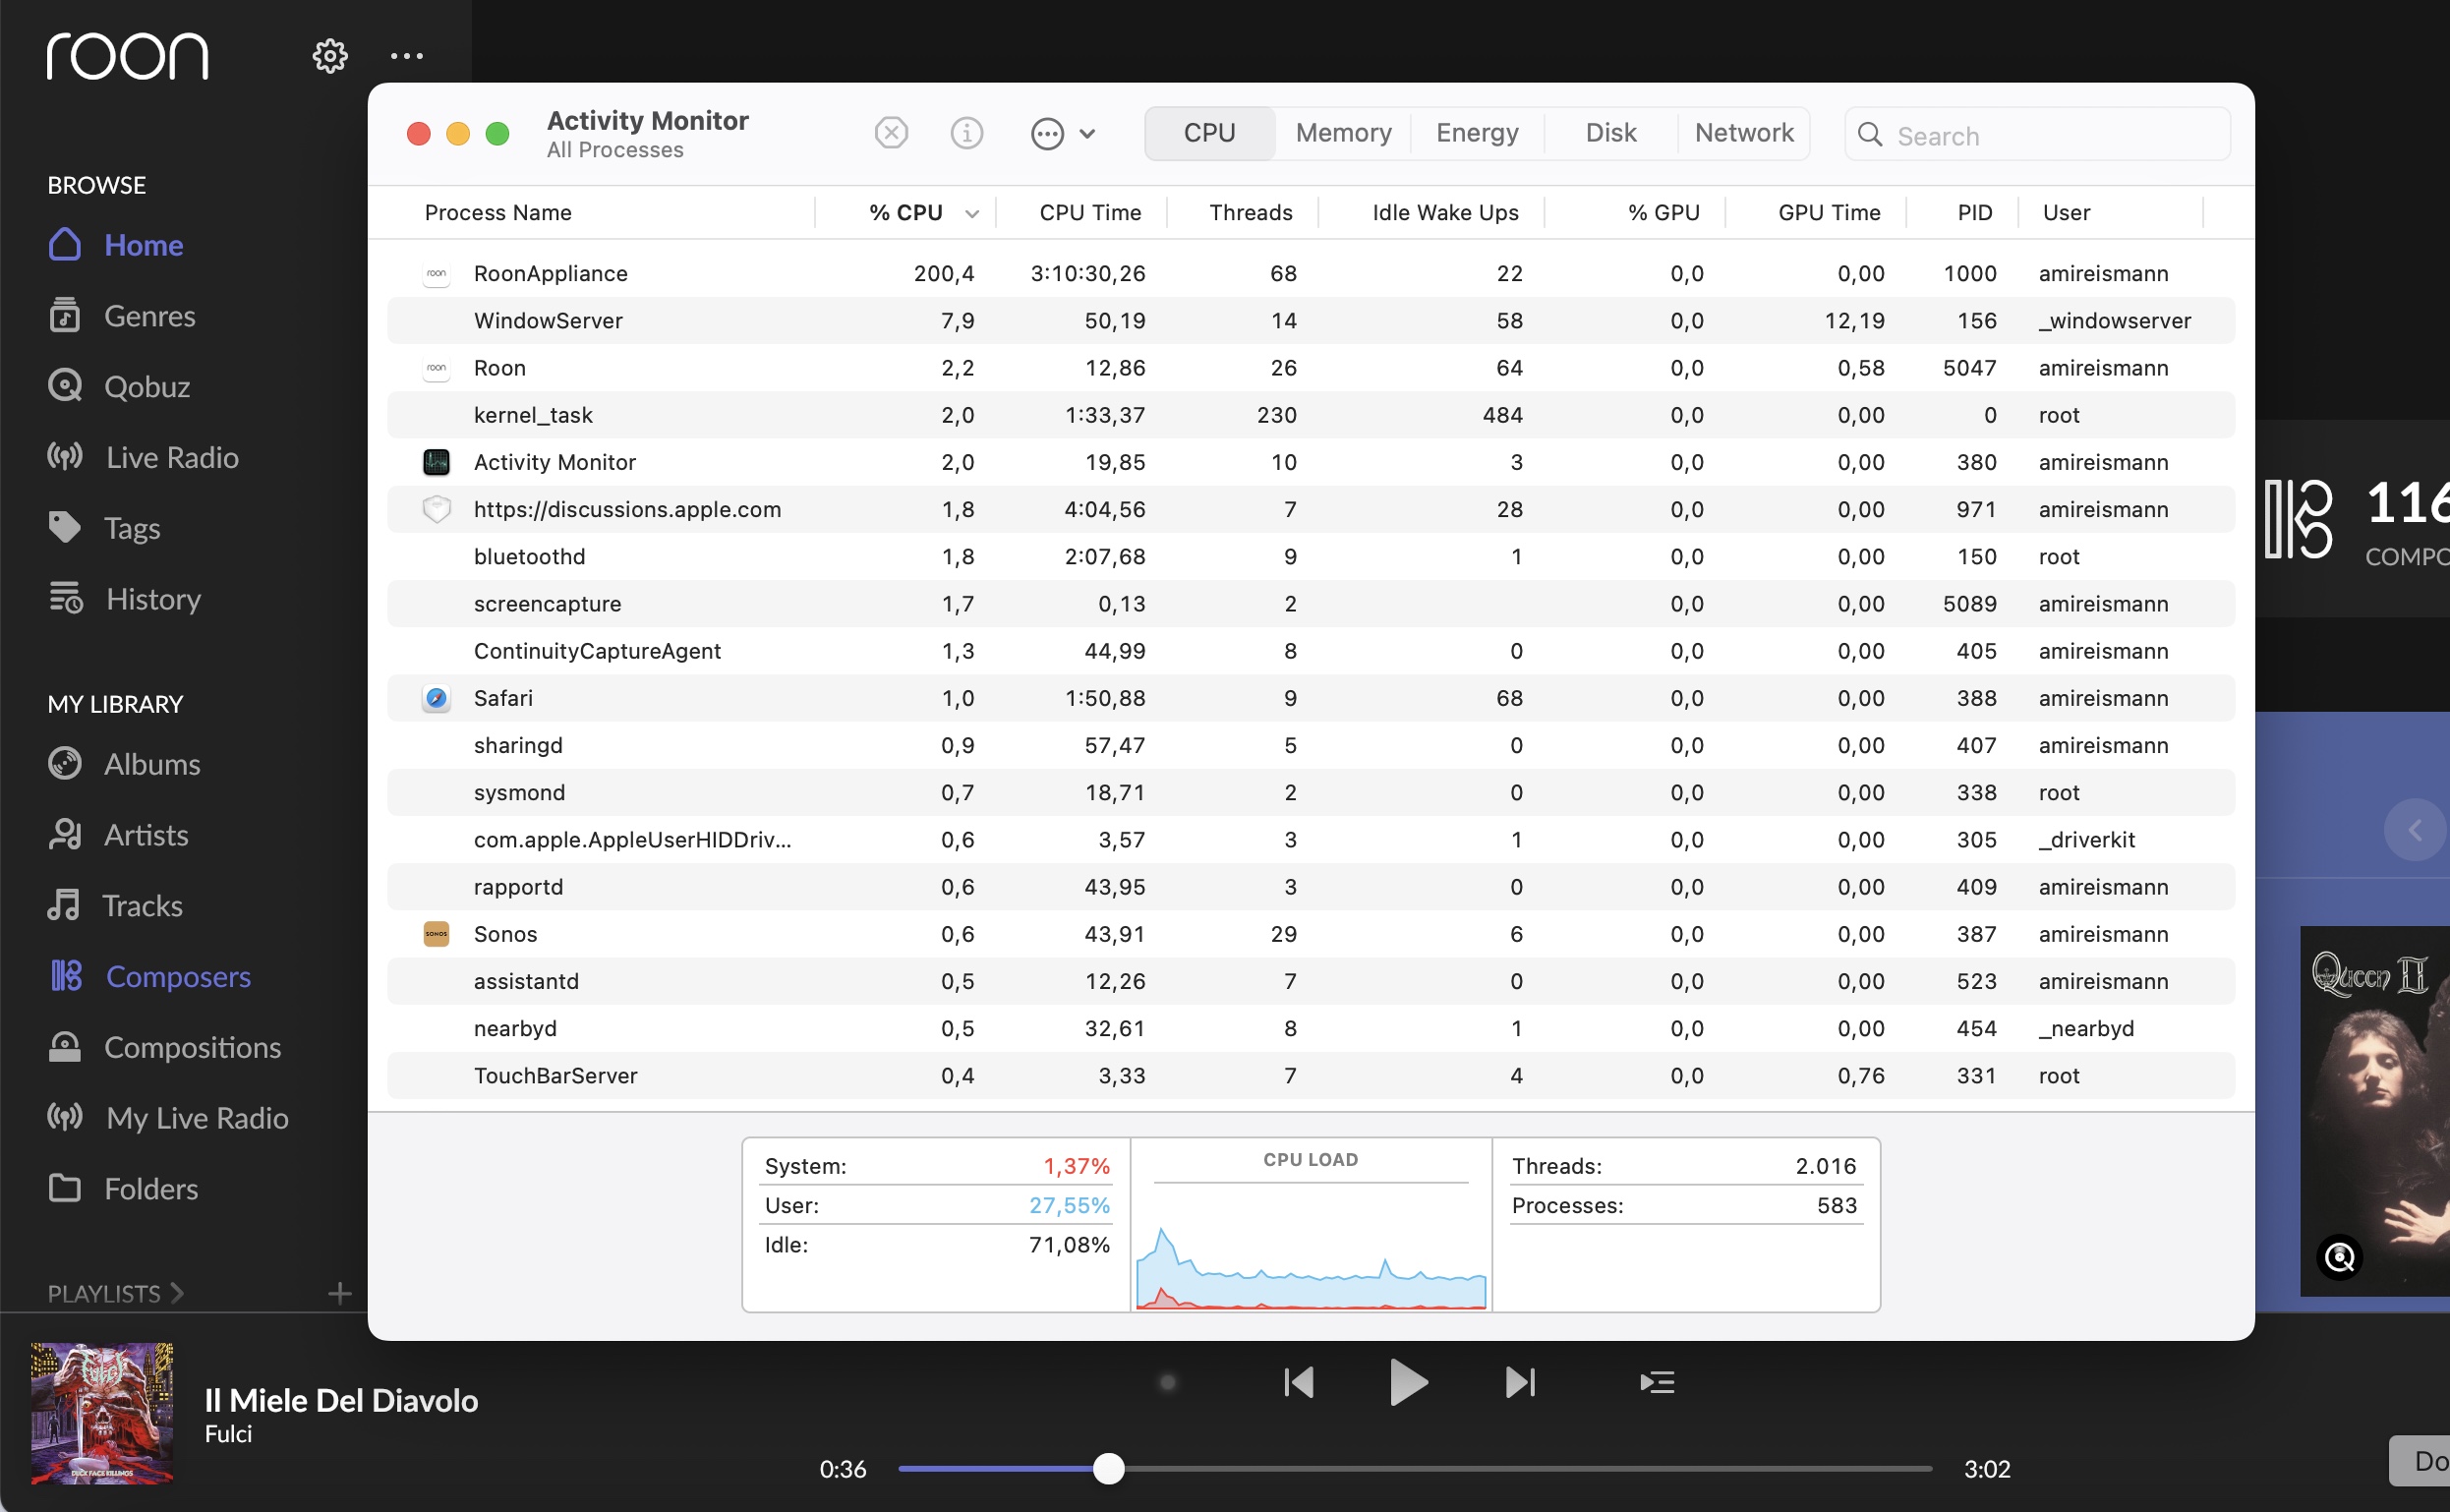Open Live Radio in Roon sidebar

tap(143, 457)
